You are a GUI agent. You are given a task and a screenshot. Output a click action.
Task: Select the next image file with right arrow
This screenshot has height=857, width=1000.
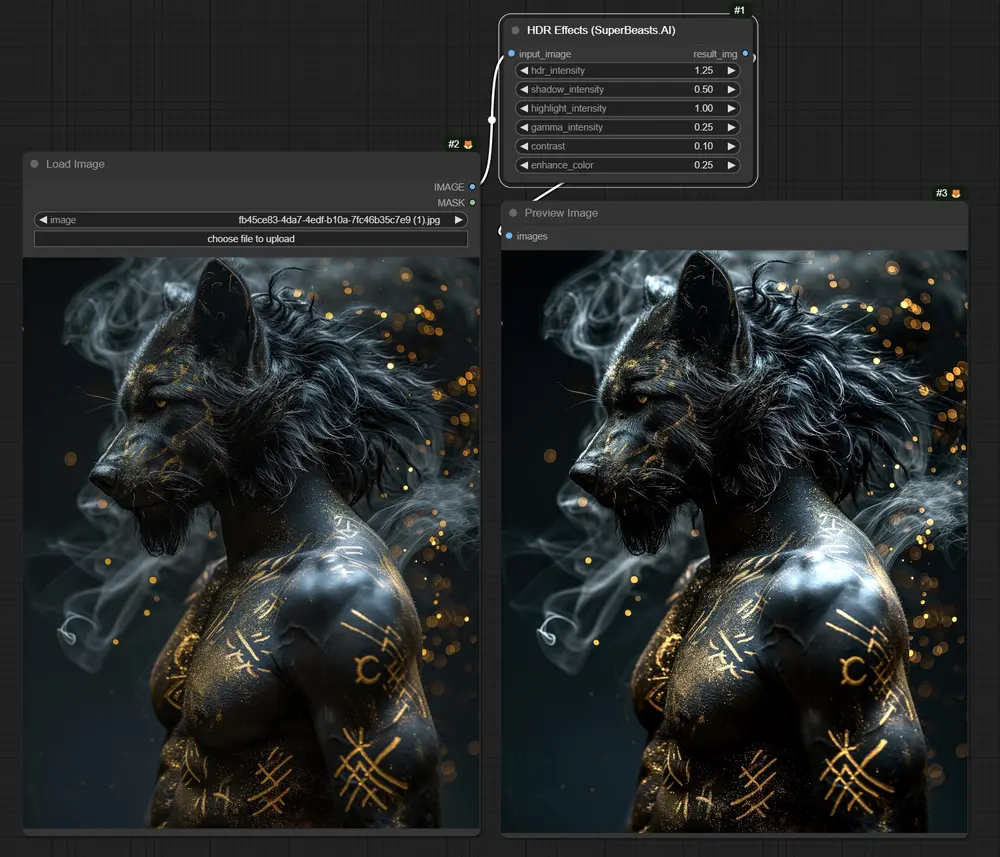click(x=458, y=220)
